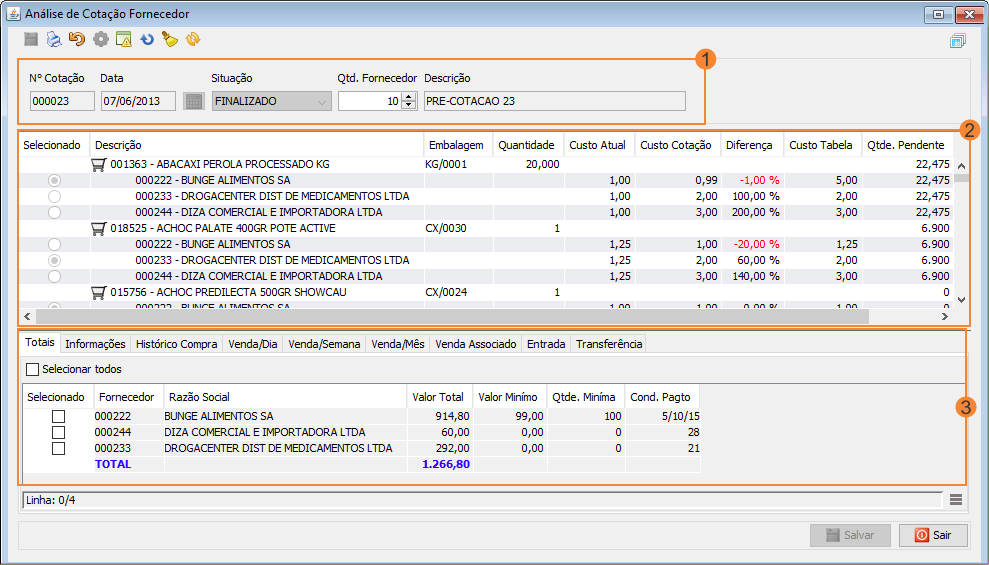Switch to the Venda/Mês tab

coord(398,344)
